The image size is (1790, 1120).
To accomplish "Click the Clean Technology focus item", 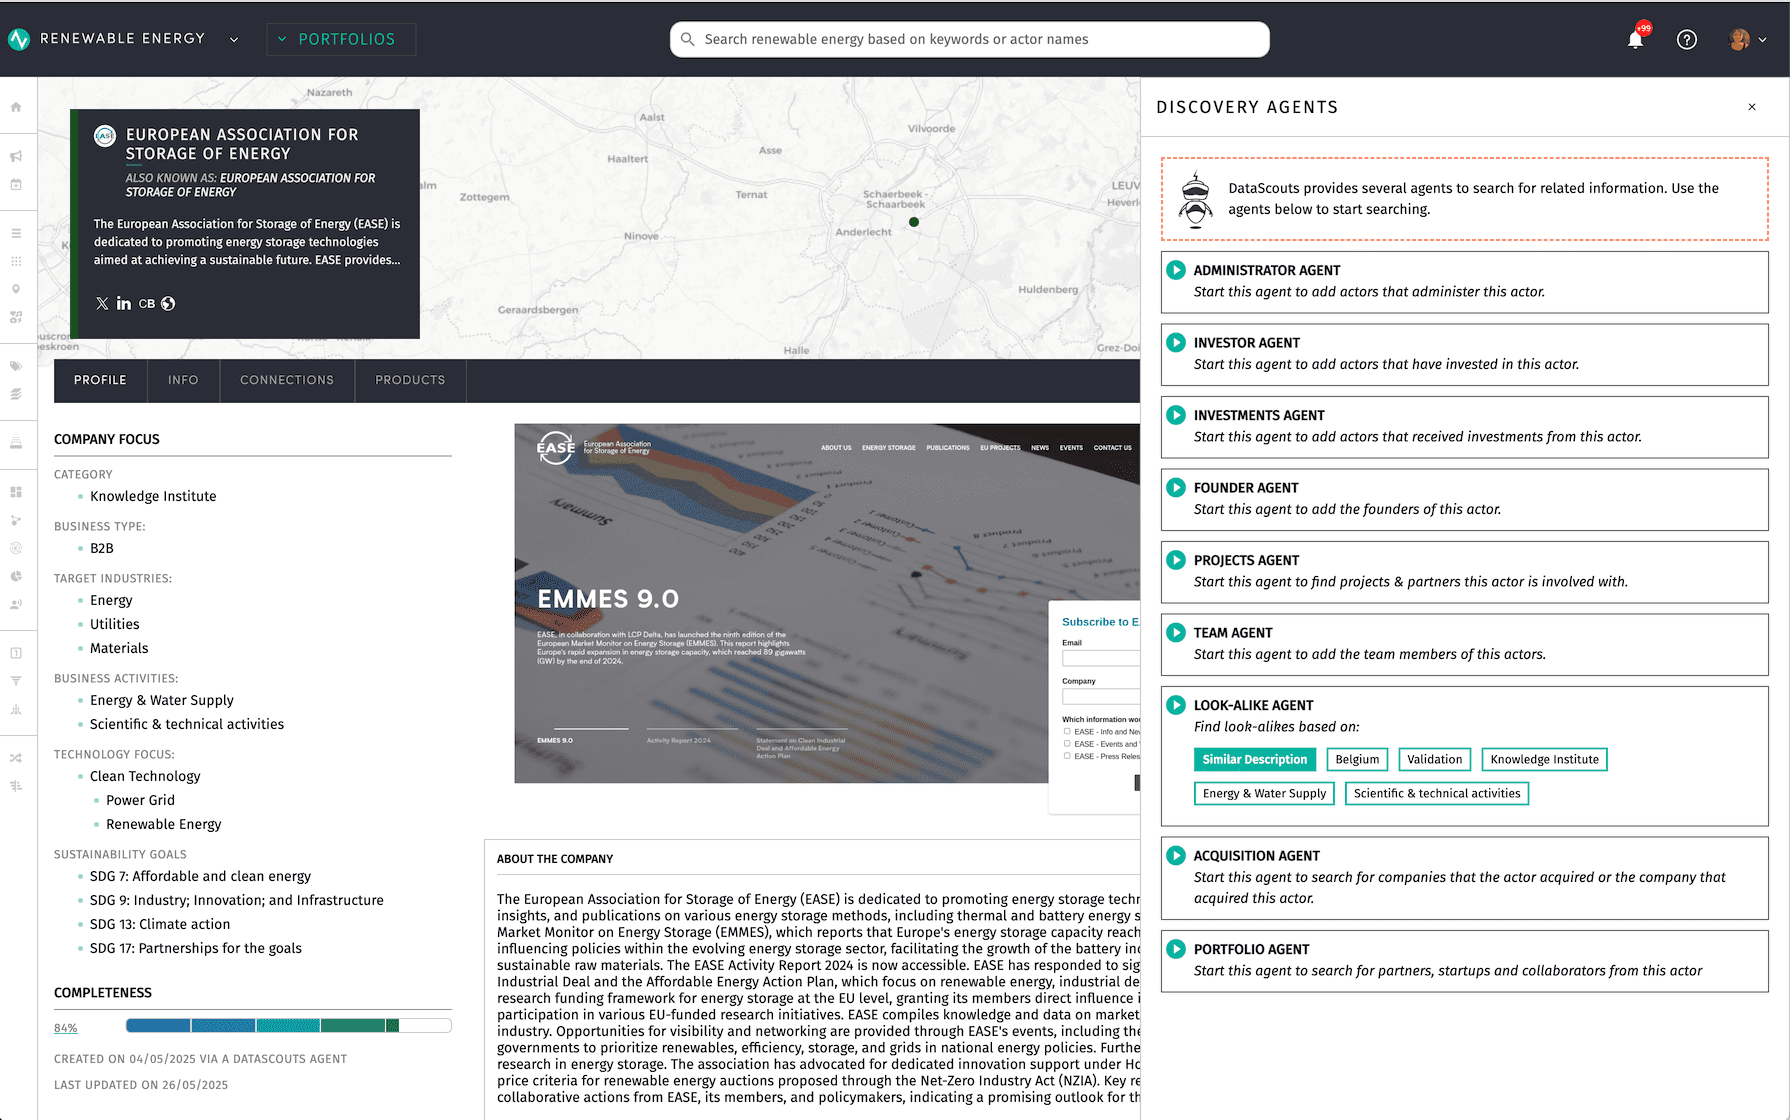I will (145, 776).
